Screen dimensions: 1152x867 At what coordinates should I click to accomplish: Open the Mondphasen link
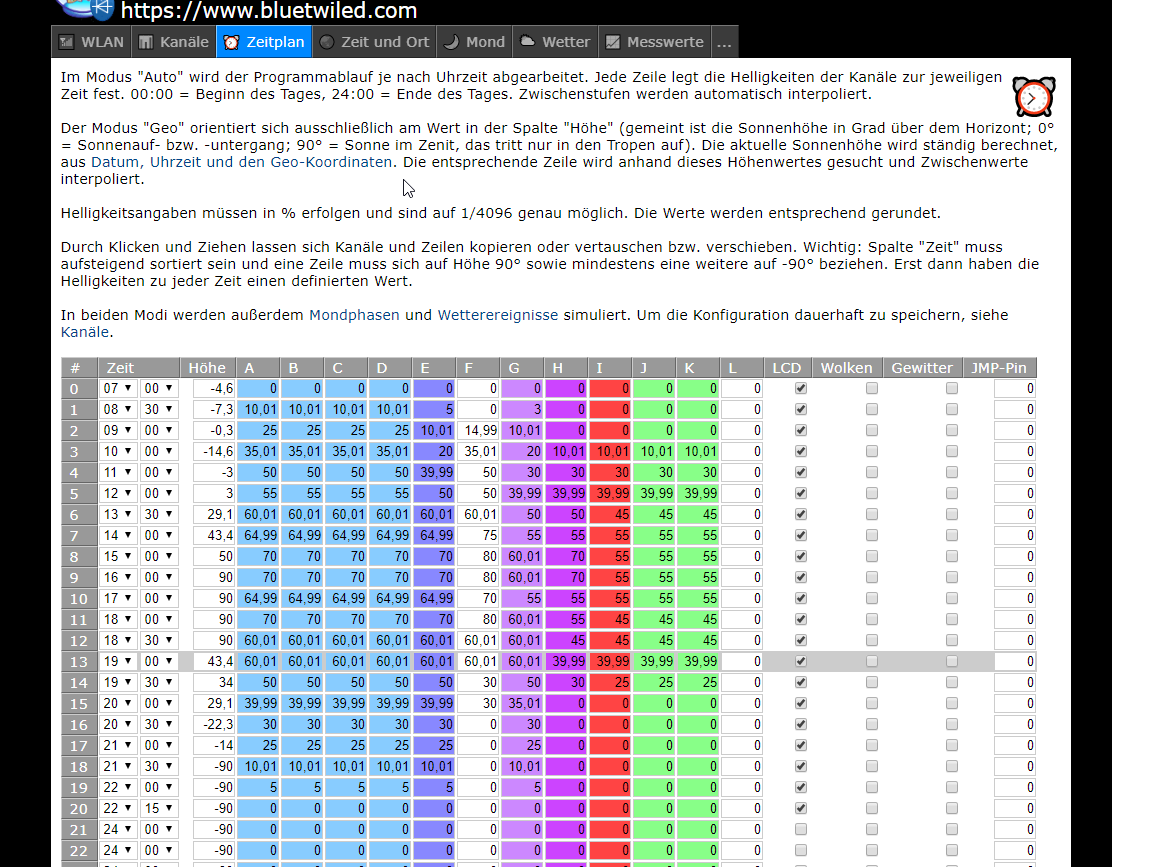pos(354,315)
